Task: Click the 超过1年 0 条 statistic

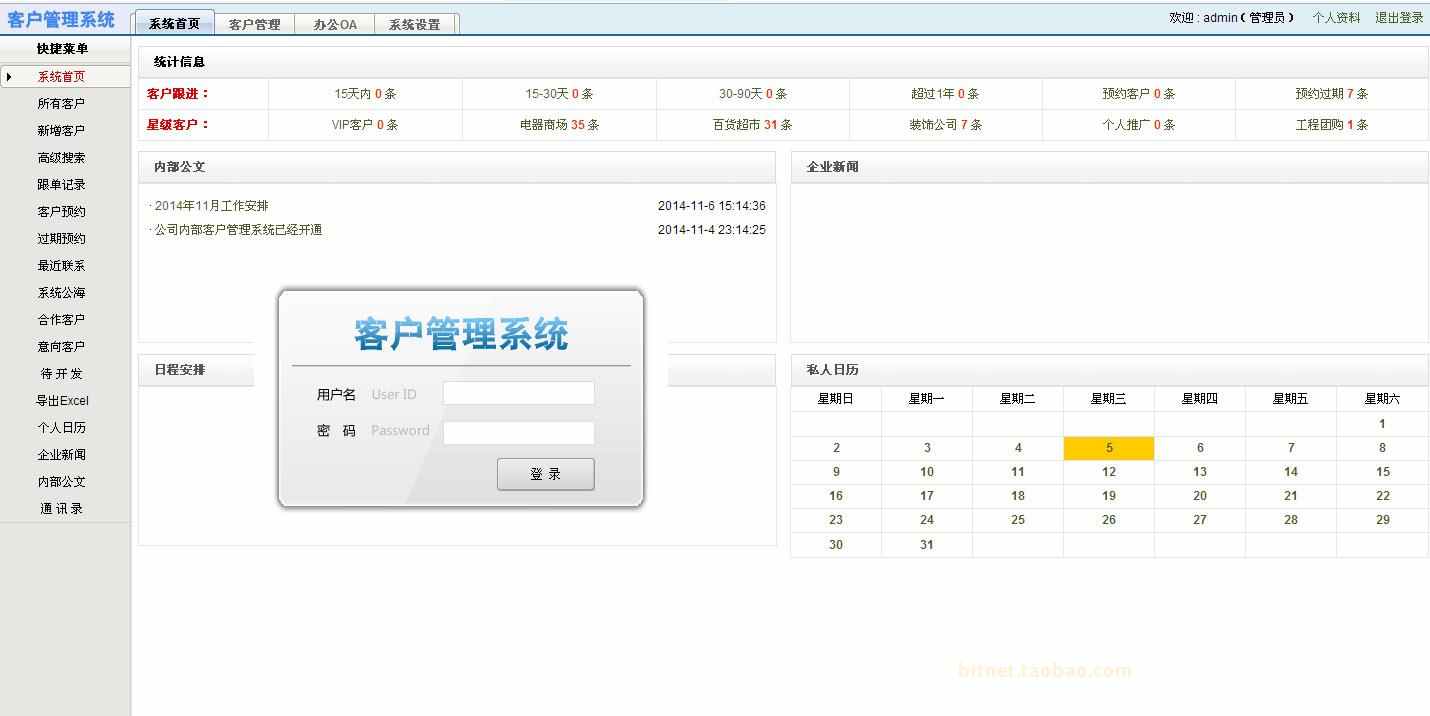Action: pyautogui.click(x=945, y=94)
